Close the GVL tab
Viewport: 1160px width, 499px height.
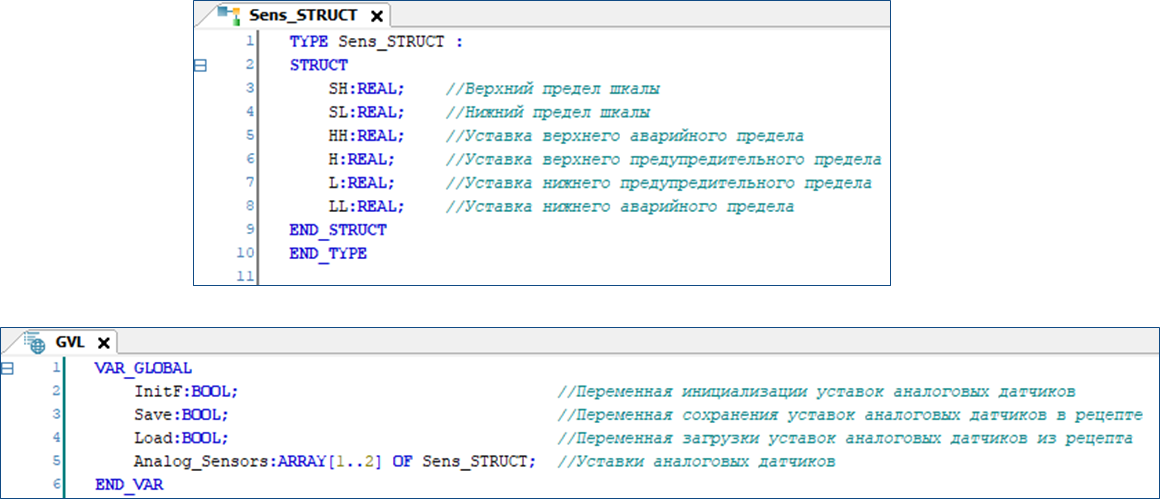click(102, 341)
